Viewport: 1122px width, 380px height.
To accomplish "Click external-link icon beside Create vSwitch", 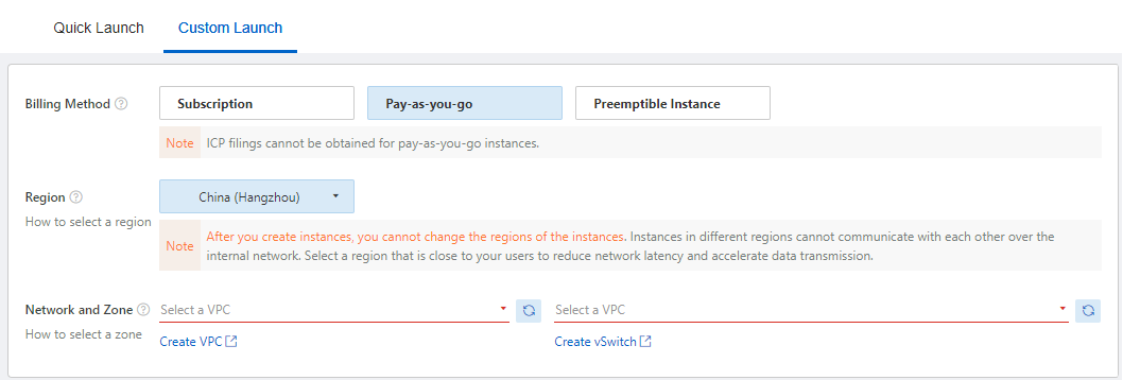I will (x=645, y=341).
